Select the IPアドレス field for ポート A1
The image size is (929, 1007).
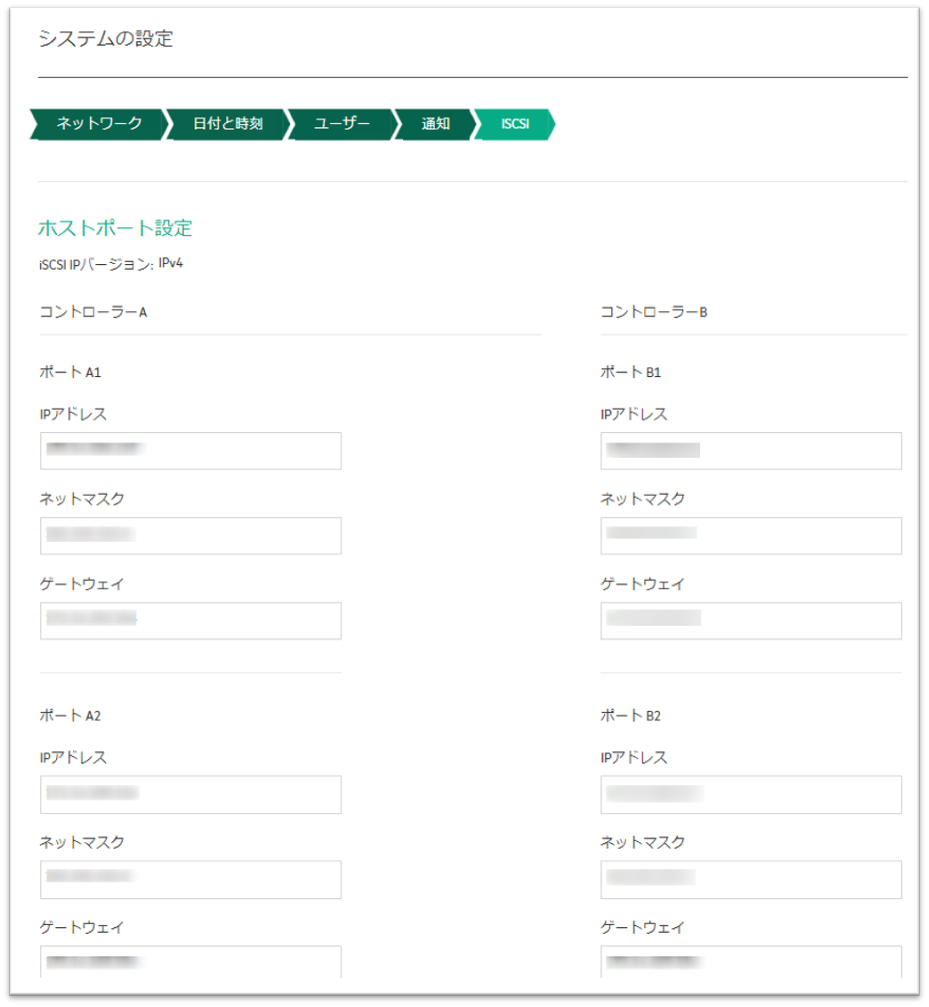(190, 451)
